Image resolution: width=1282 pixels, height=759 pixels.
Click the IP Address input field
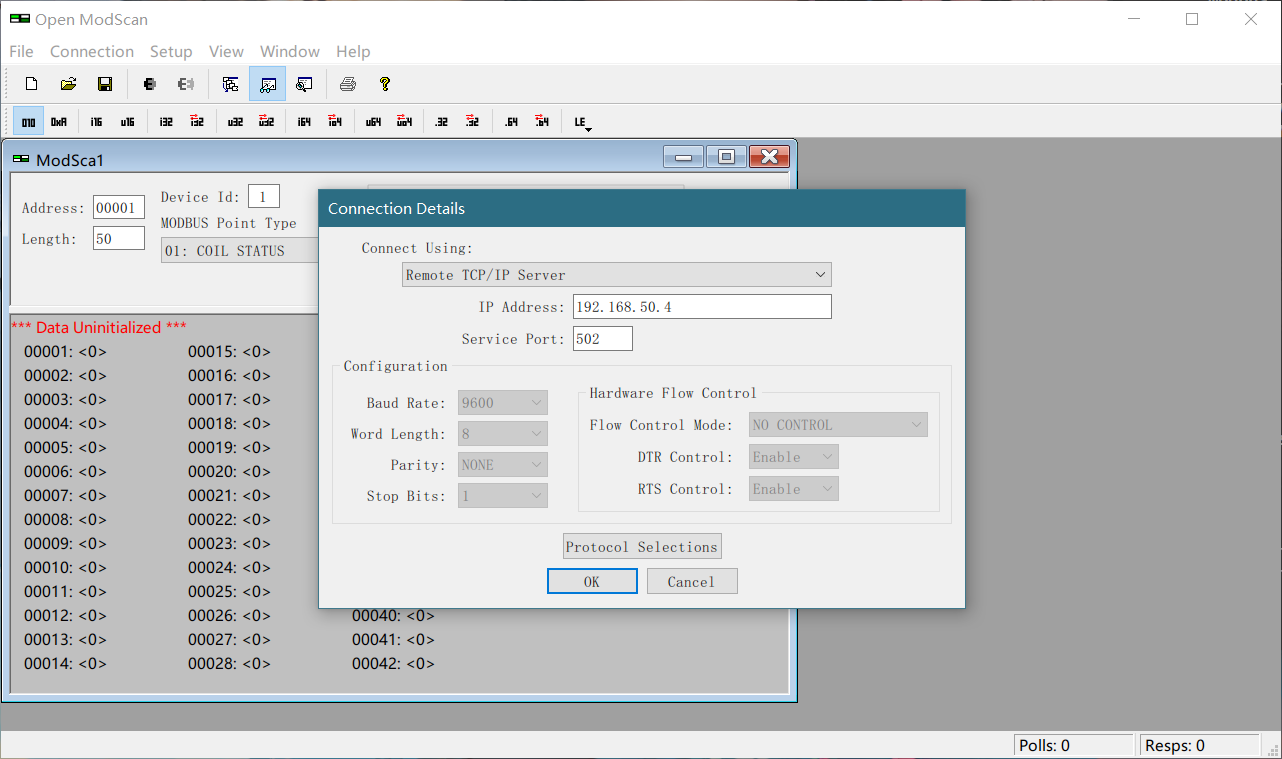pyautogui.click(x=702, y=307)
